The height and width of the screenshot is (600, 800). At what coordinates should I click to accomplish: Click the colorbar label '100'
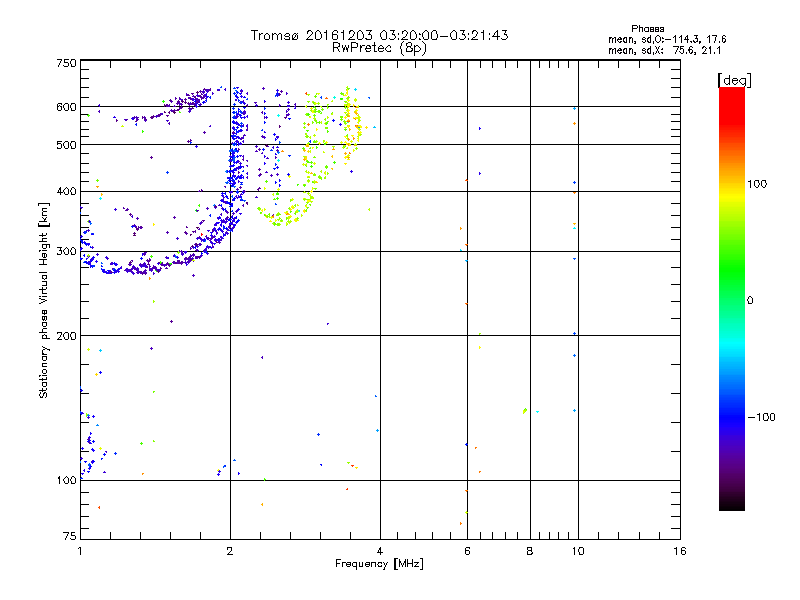(x=757, y=184)
